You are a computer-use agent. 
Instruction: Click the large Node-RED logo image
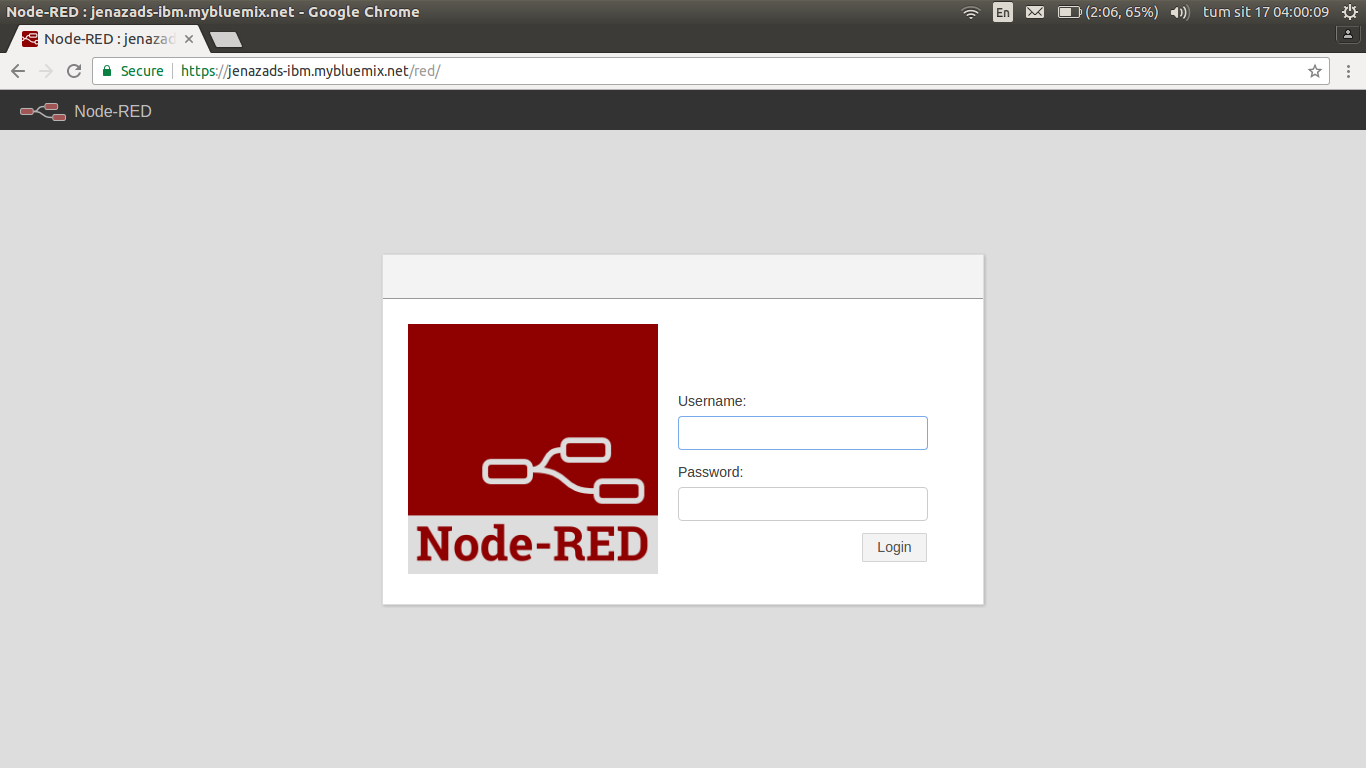533,449
